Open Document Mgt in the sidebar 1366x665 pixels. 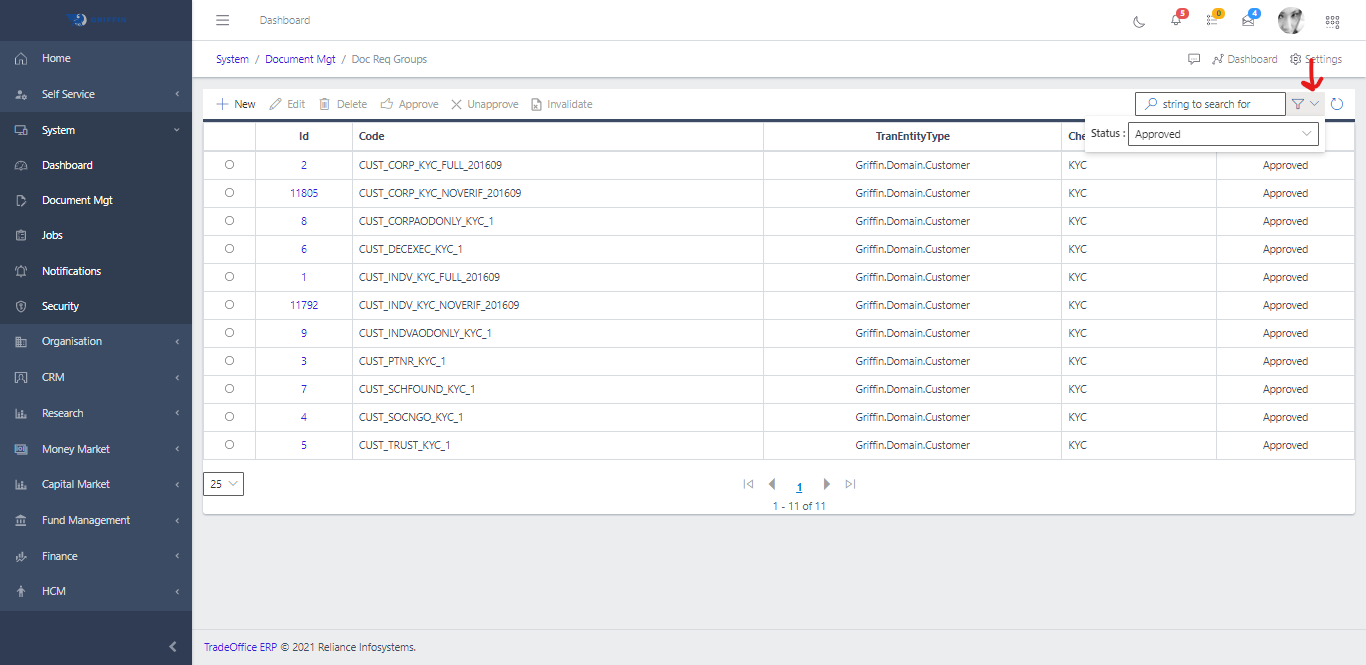coord(79,199)
